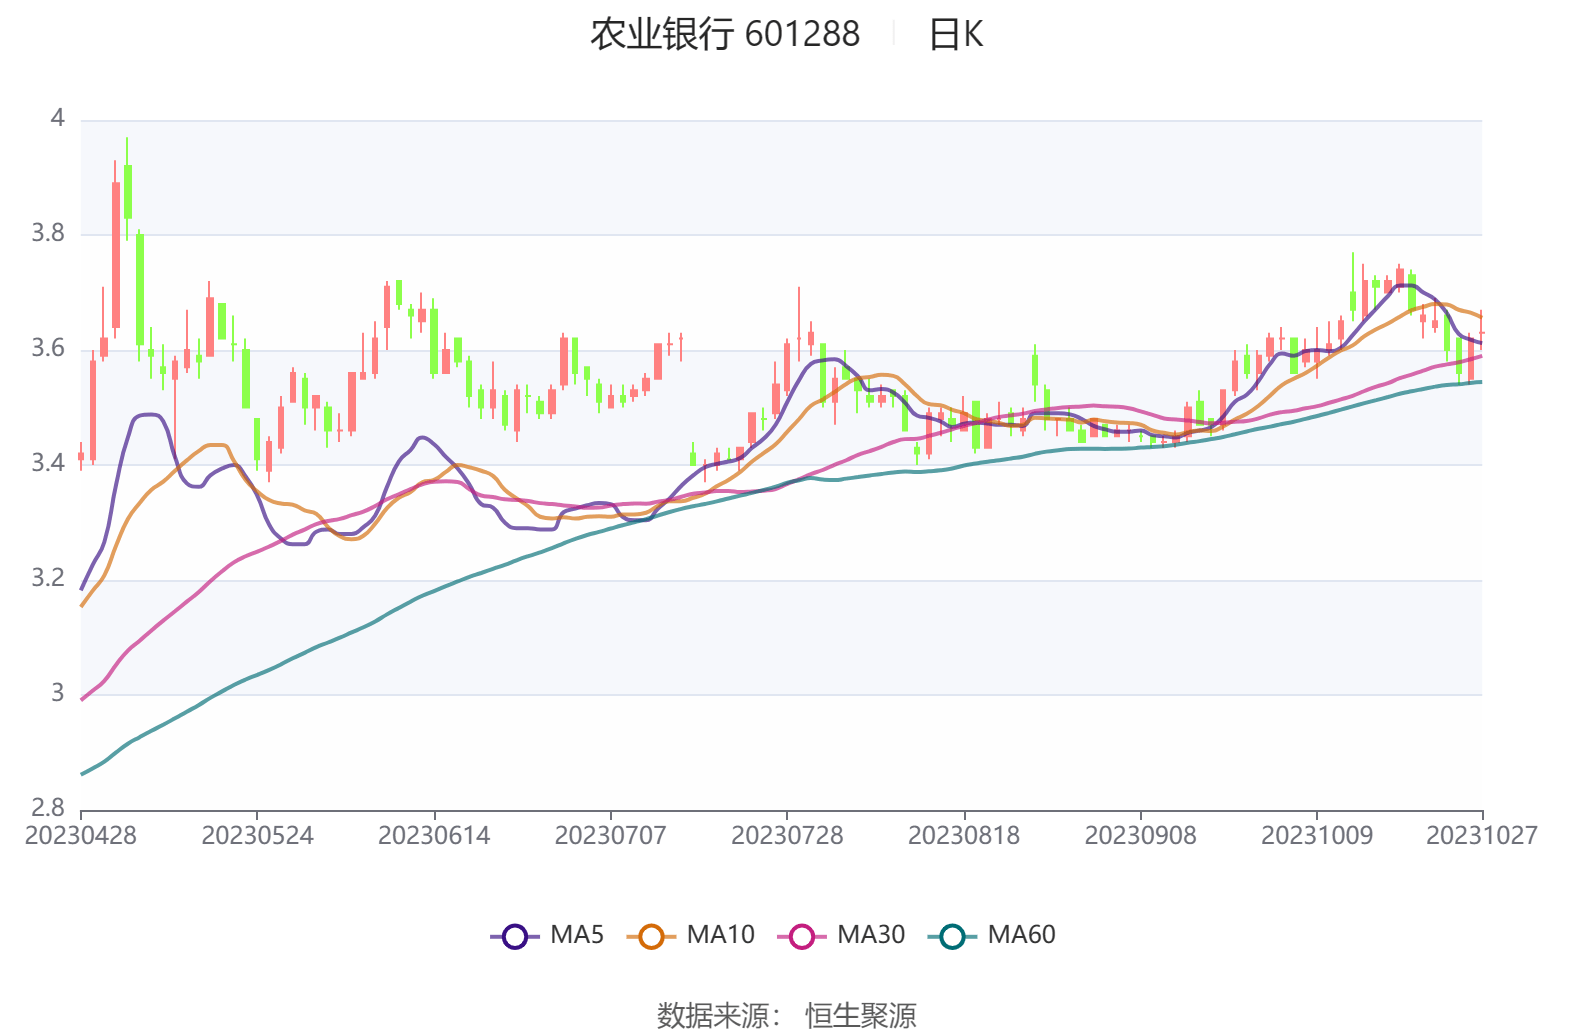
Task: Click the 20230428 date on the x-axis
Action: (x=81, y=835)
